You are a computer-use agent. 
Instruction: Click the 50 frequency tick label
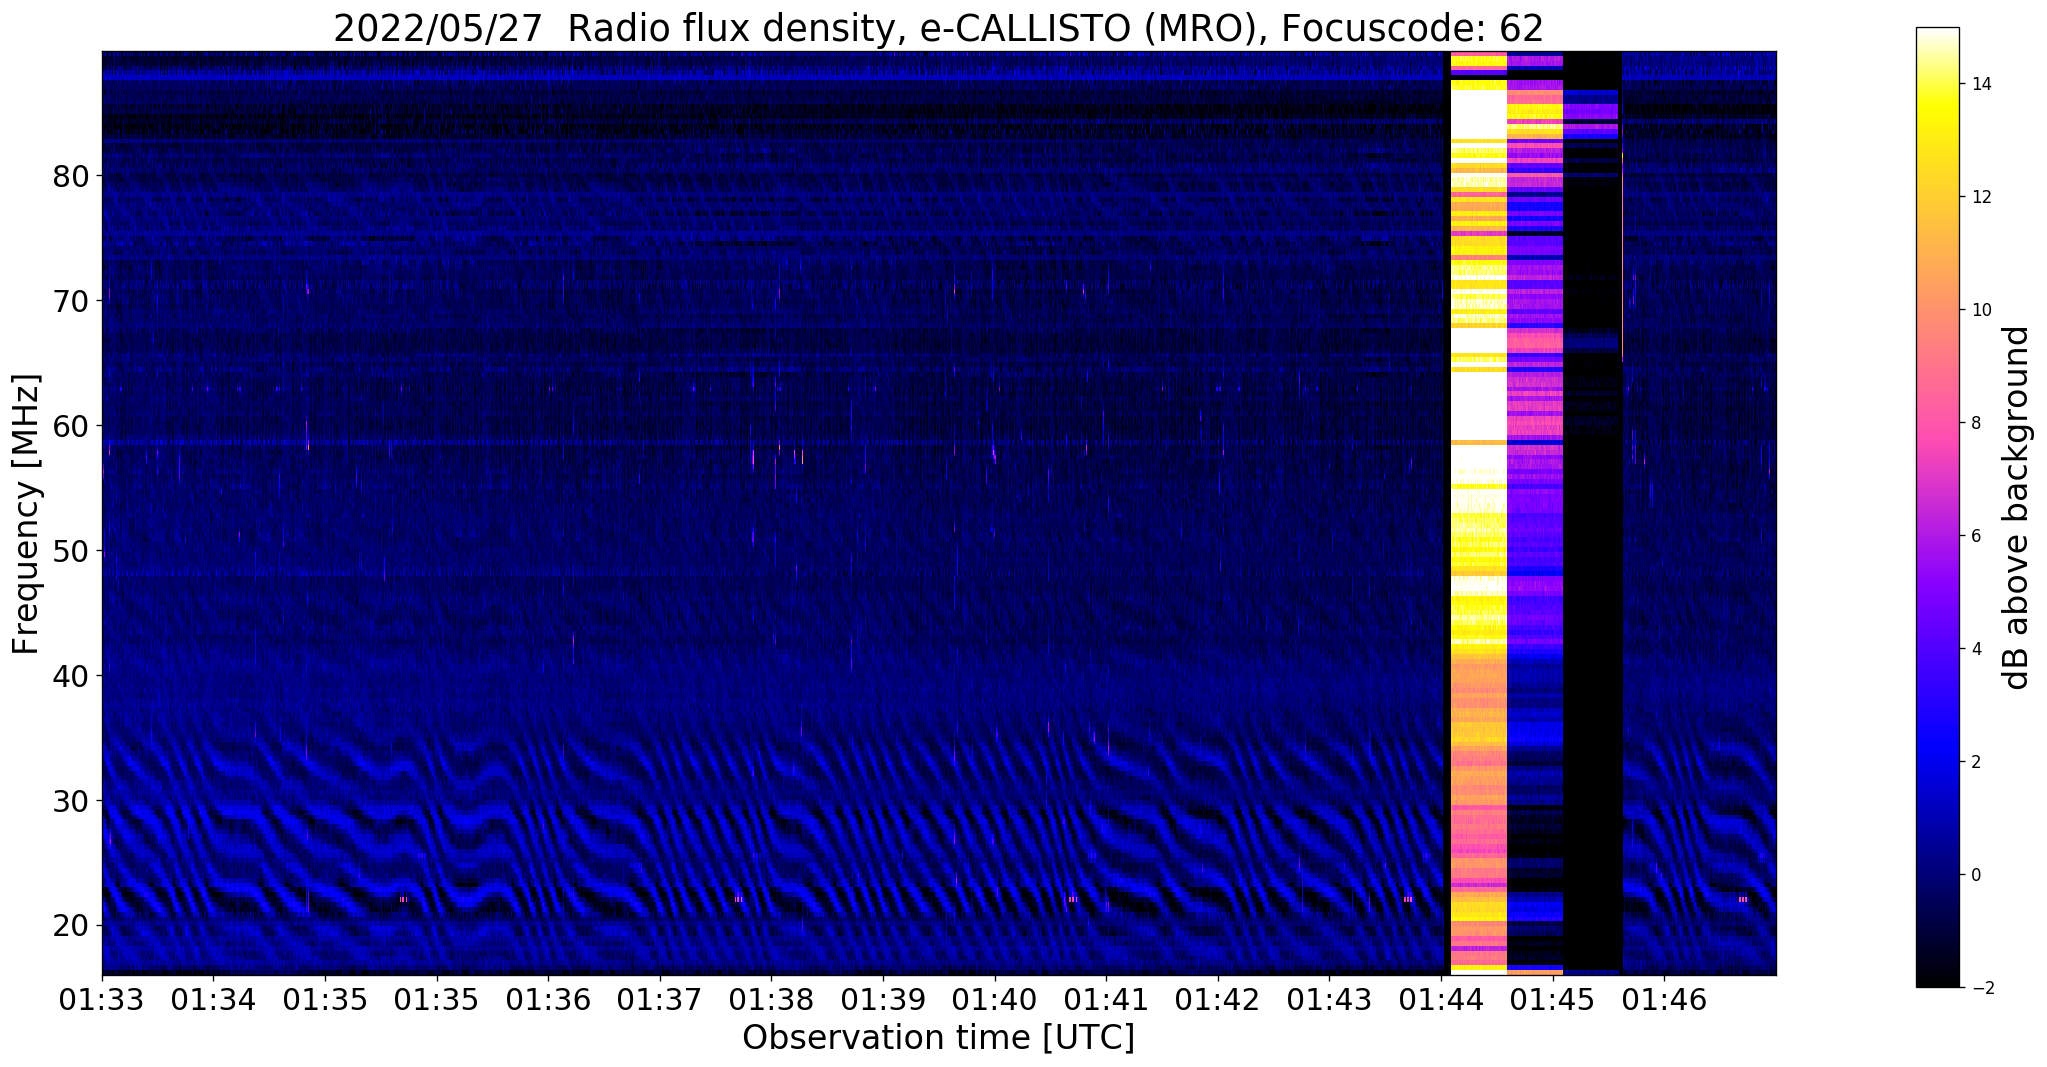[71, 551]
